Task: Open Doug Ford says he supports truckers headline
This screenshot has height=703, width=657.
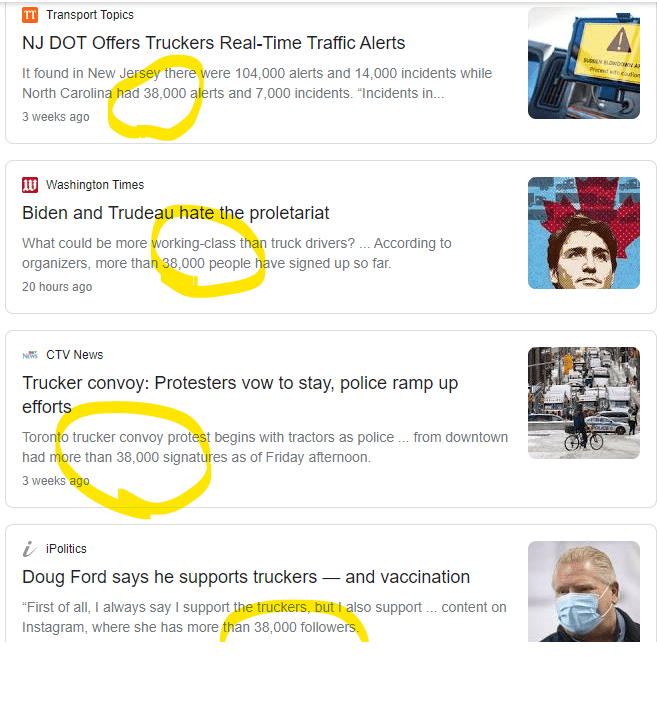Action: pos(246,577)
